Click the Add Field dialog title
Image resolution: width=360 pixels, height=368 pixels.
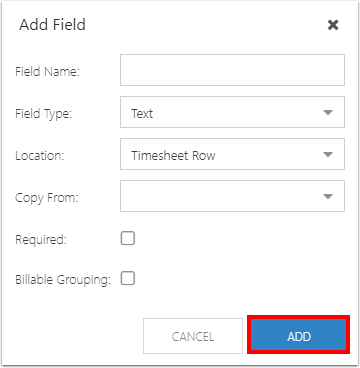(52, 25)
